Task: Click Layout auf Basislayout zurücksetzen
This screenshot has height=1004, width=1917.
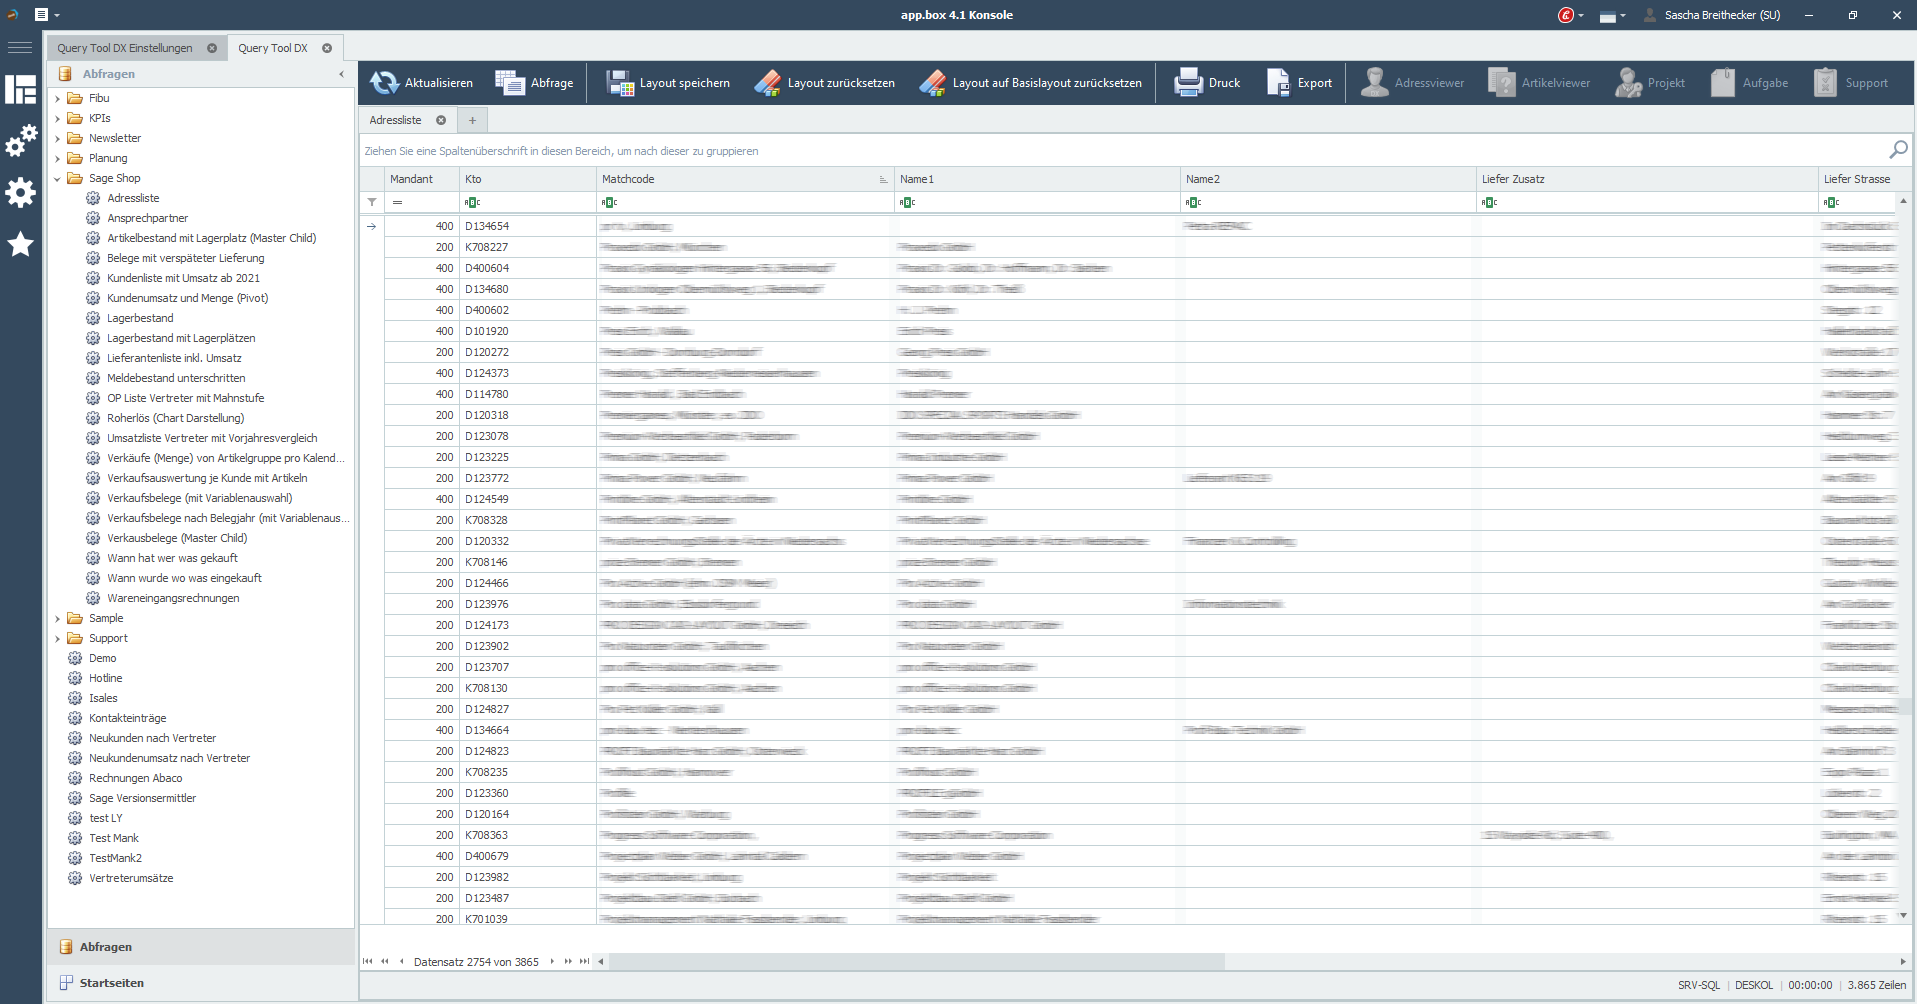Action: click(x=1030, y=83)
